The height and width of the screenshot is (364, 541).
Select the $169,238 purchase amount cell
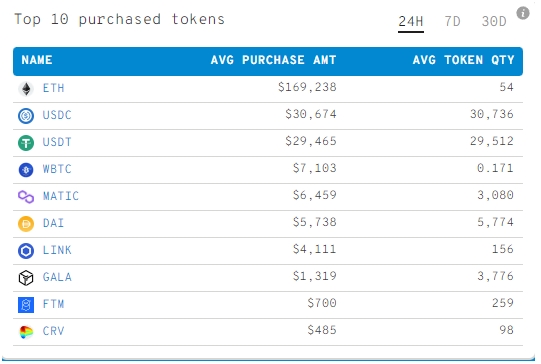click(307, 87)
